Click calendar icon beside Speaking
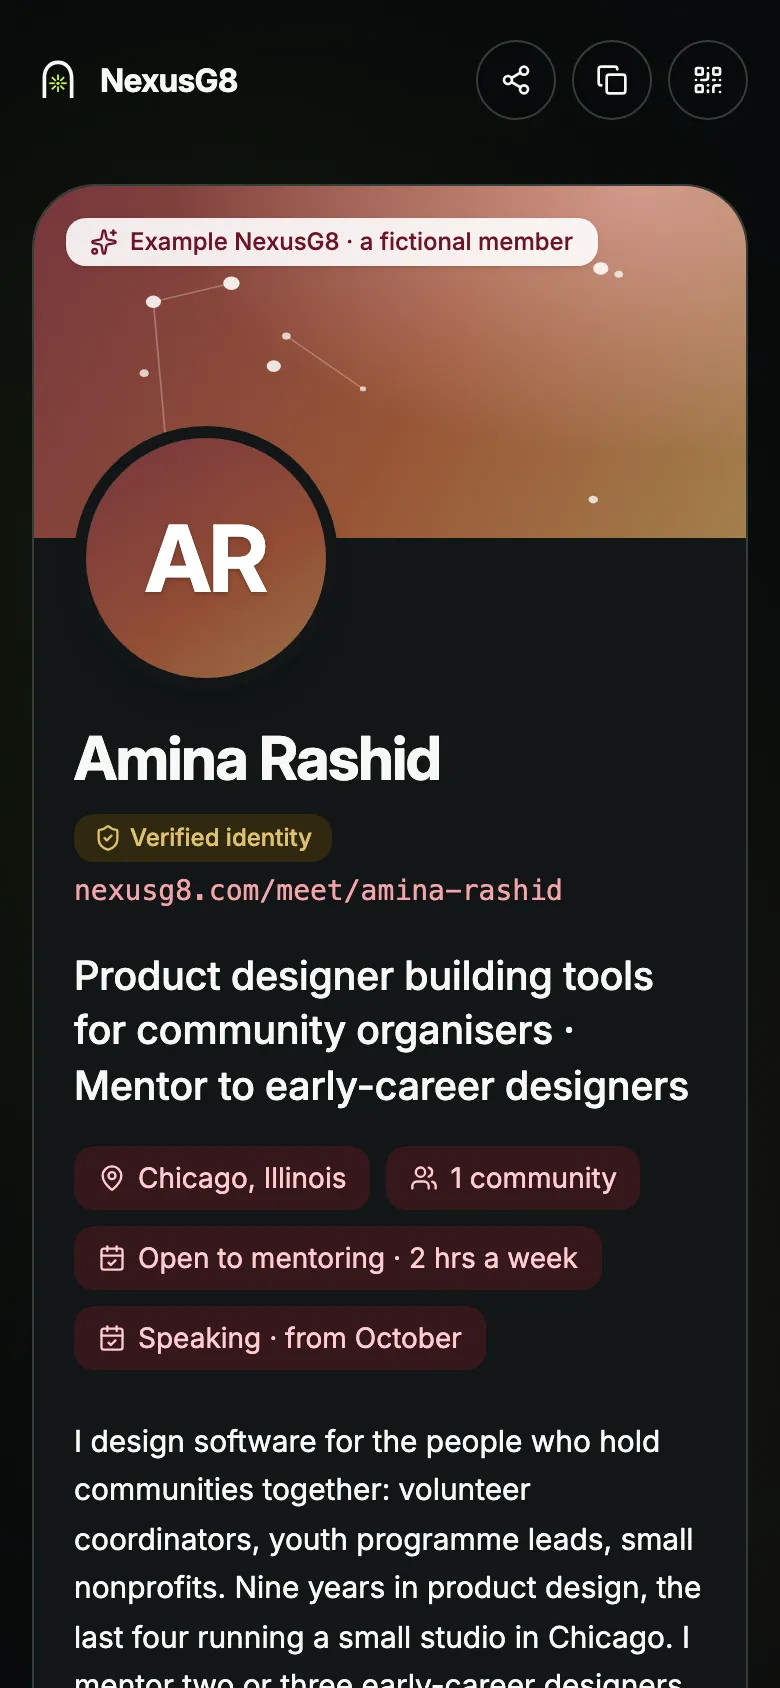Viewport: 780px width, 1688px height. (x=112, y=1338)
